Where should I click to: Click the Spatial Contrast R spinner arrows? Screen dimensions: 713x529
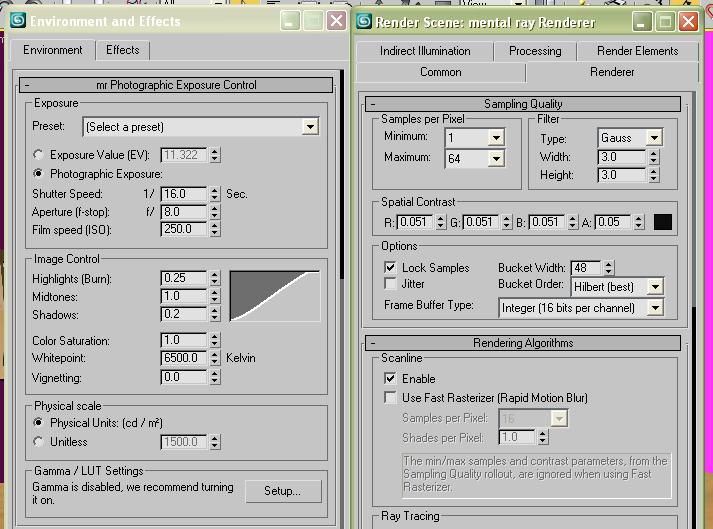pos(440,222)
